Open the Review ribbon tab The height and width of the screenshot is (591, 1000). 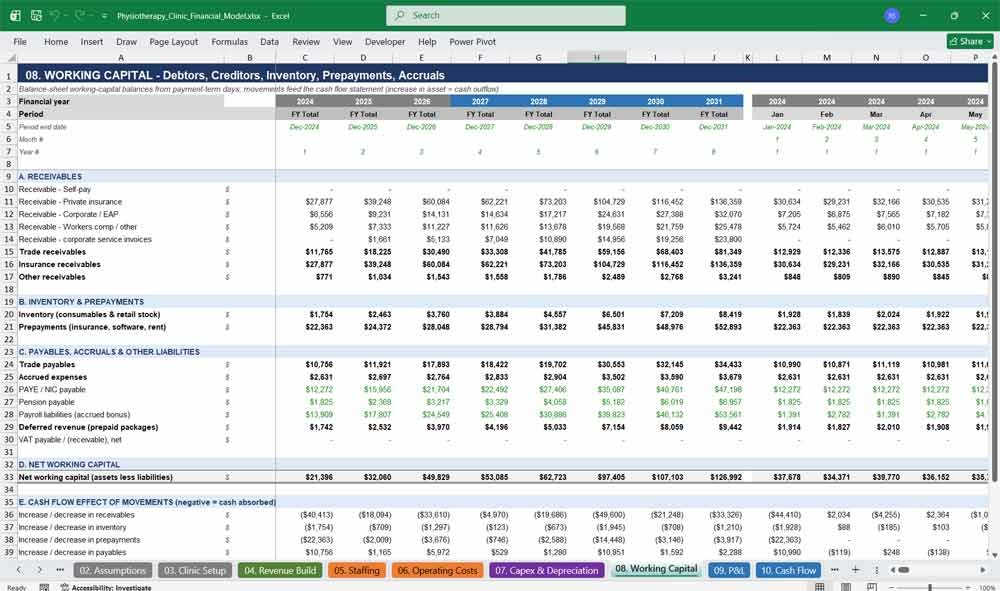(x=306, y=41)
